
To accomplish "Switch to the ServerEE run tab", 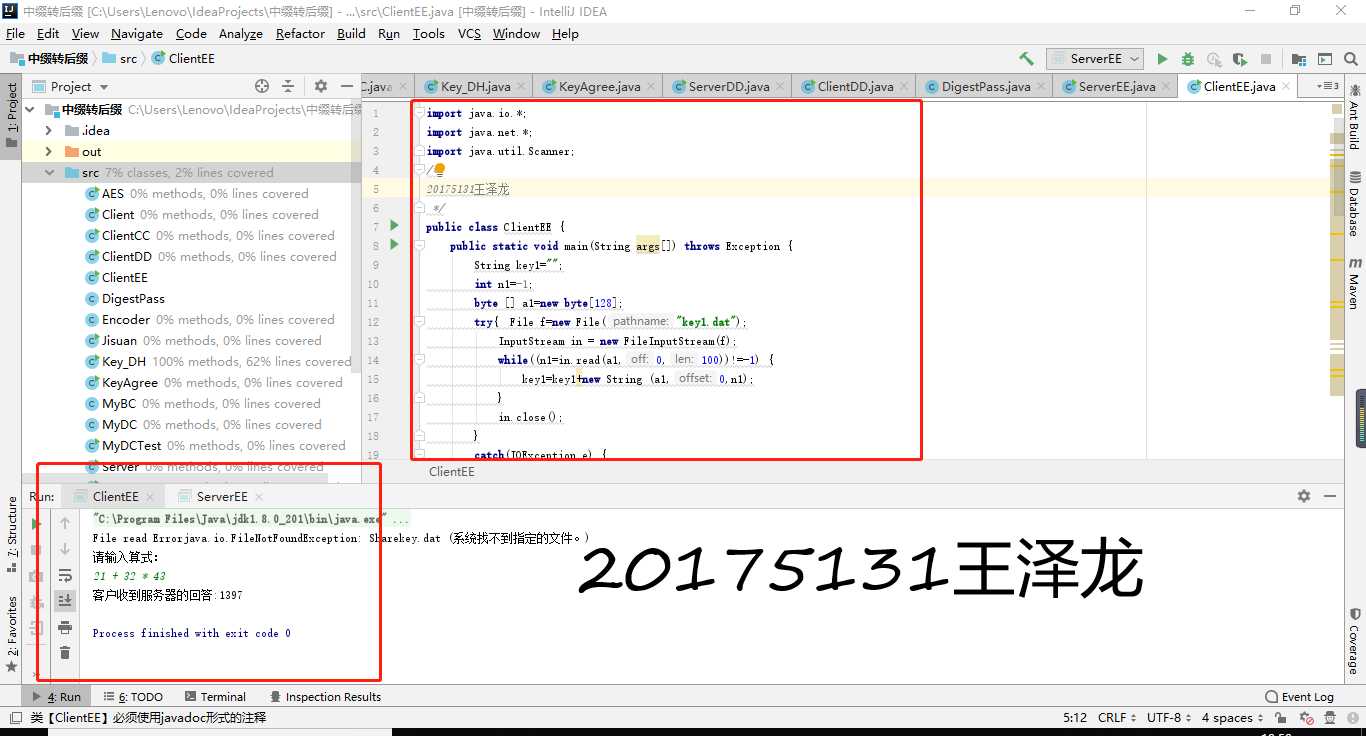I will [x=222, y=496].
